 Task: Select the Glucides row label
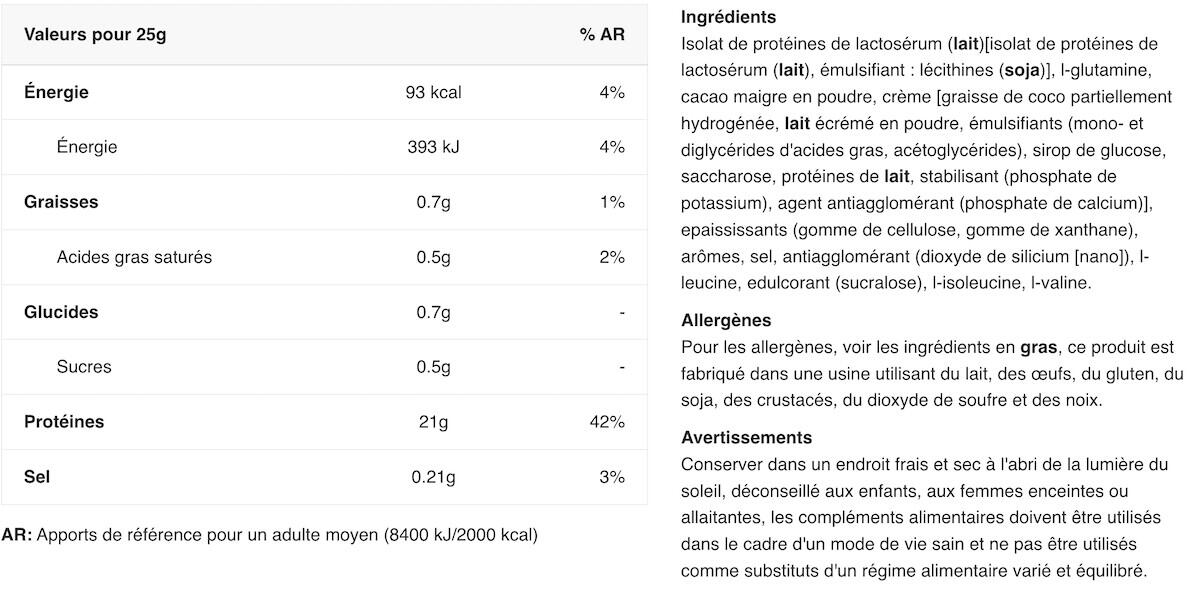click(x=61, y=312)
